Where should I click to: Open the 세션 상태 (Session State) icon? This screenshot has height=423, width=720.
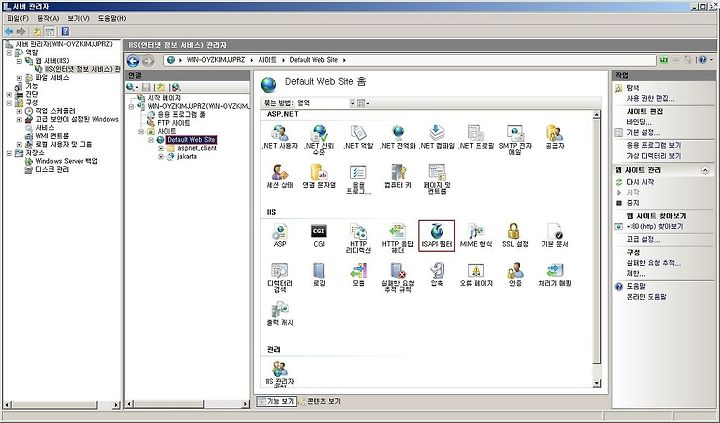280,176
